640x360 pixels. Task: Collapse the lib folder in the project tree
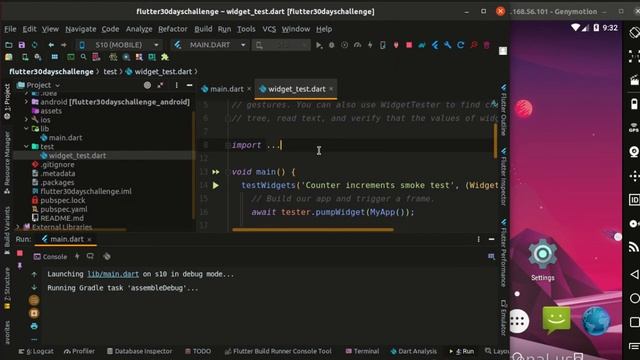[x=27, y=129]
